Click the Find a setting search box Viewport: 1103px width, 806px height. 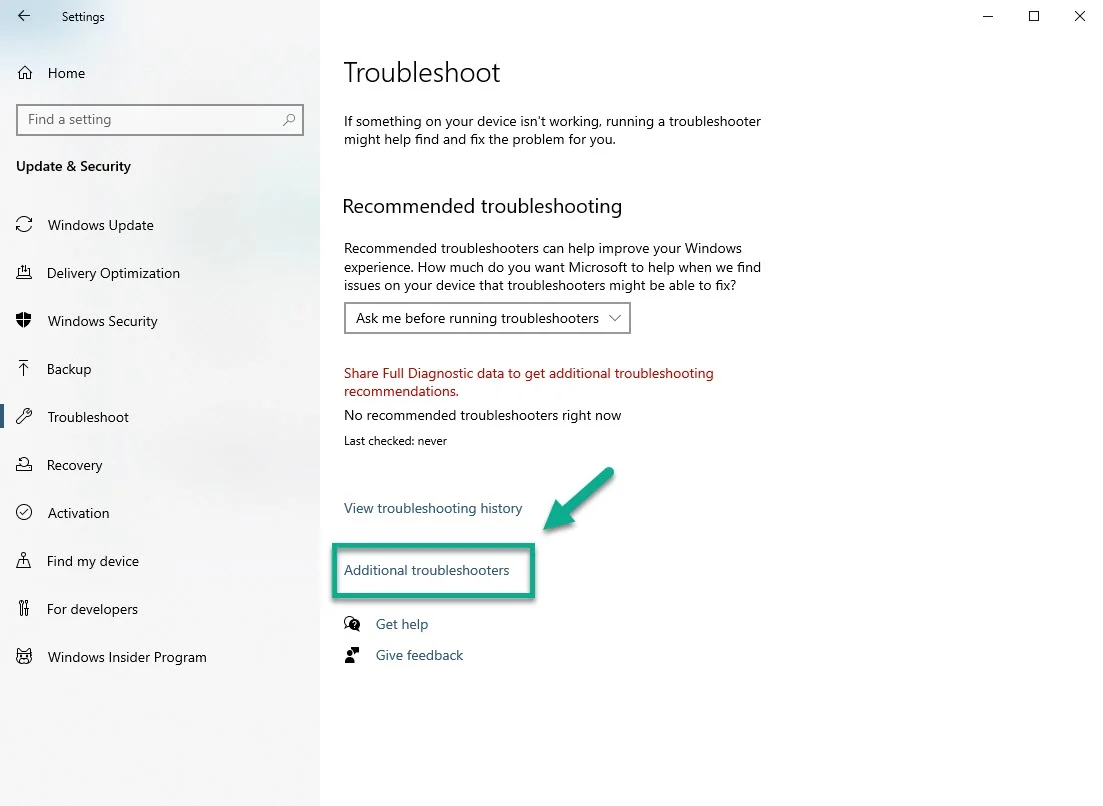point(160,120)
